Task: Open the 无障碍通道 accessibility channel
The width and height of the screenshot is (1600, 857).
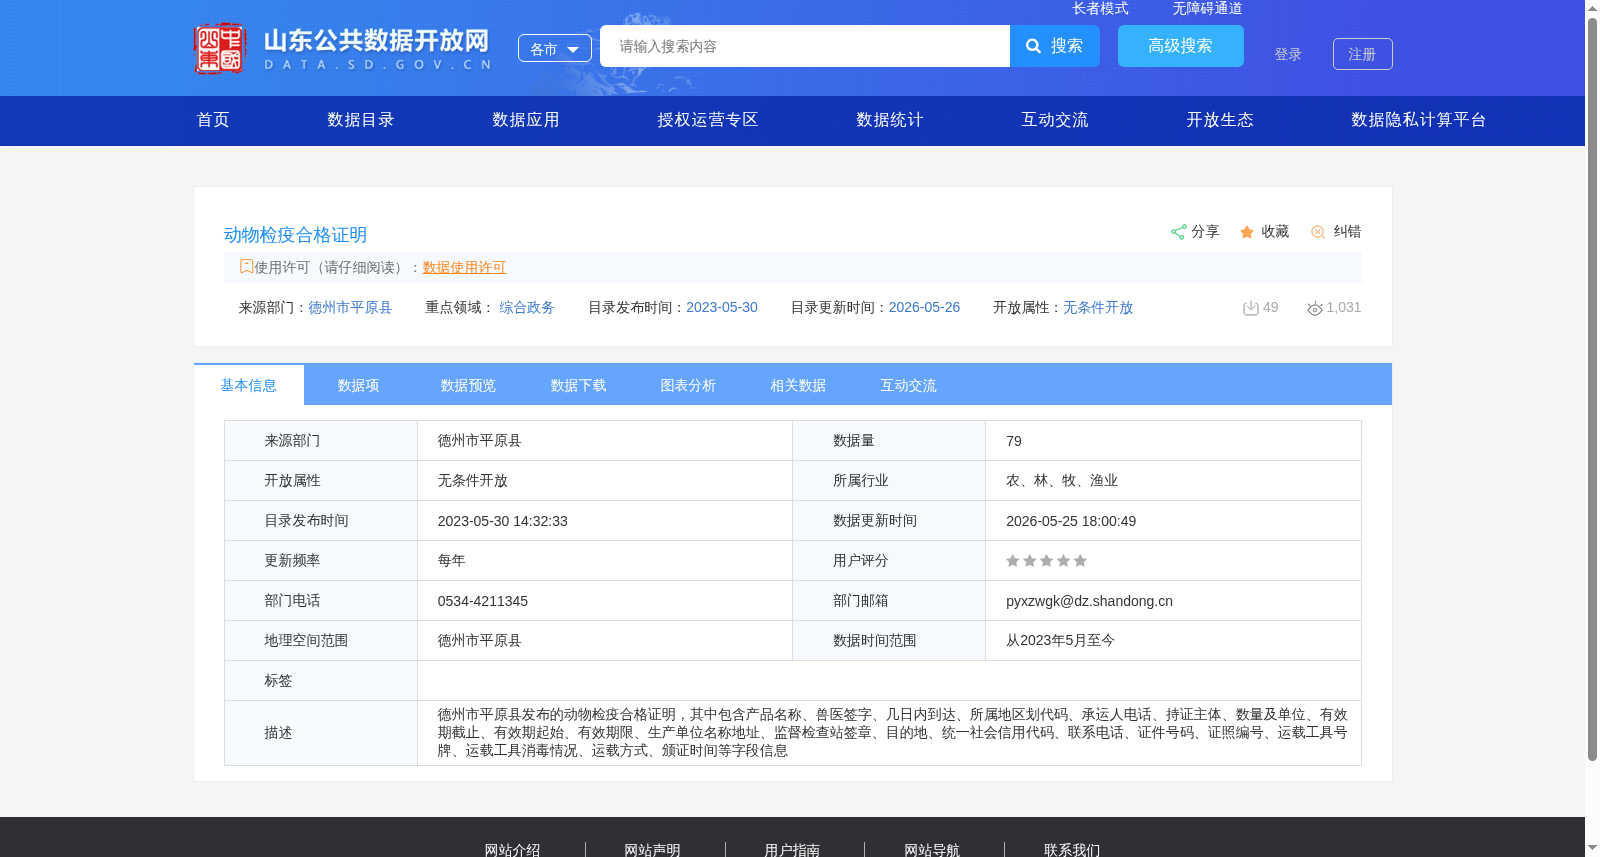Action: [1207, 8]
